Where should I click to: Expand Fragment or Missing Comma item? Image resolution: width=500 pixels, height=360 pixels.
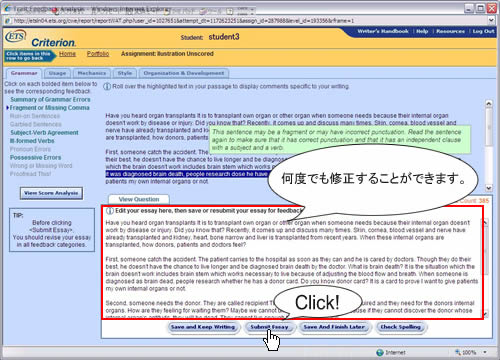click(49, 108)
